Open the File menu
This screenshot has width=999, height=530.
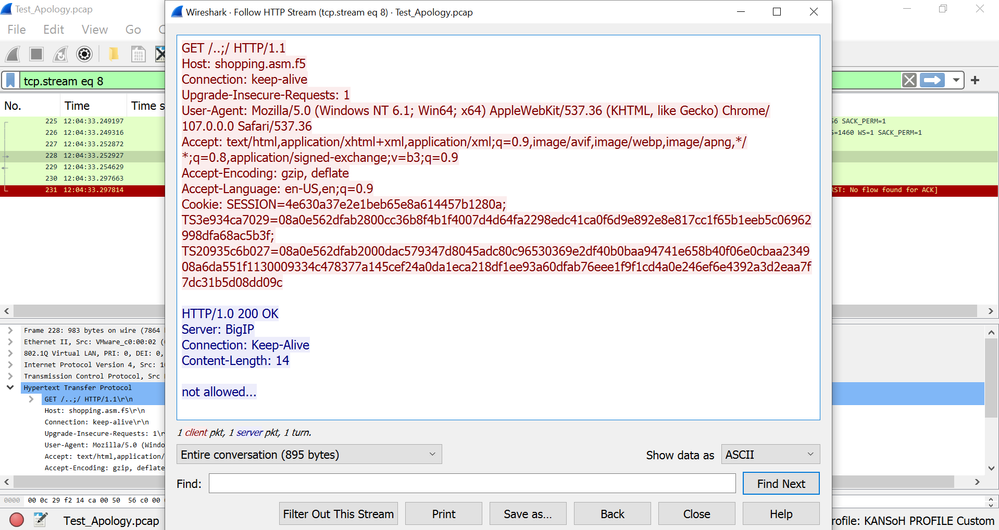click(17, 29)
